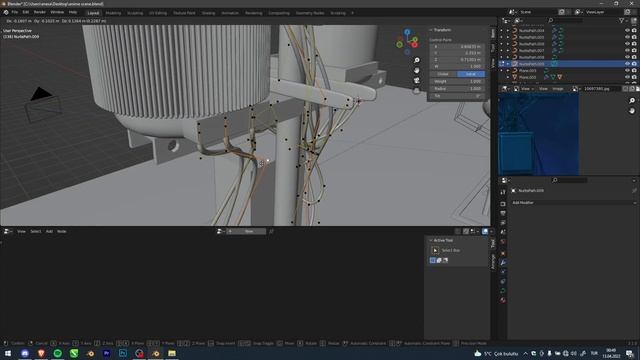
Task: Hide Plane.001 via its eye icon
Action: coord(627,70)
